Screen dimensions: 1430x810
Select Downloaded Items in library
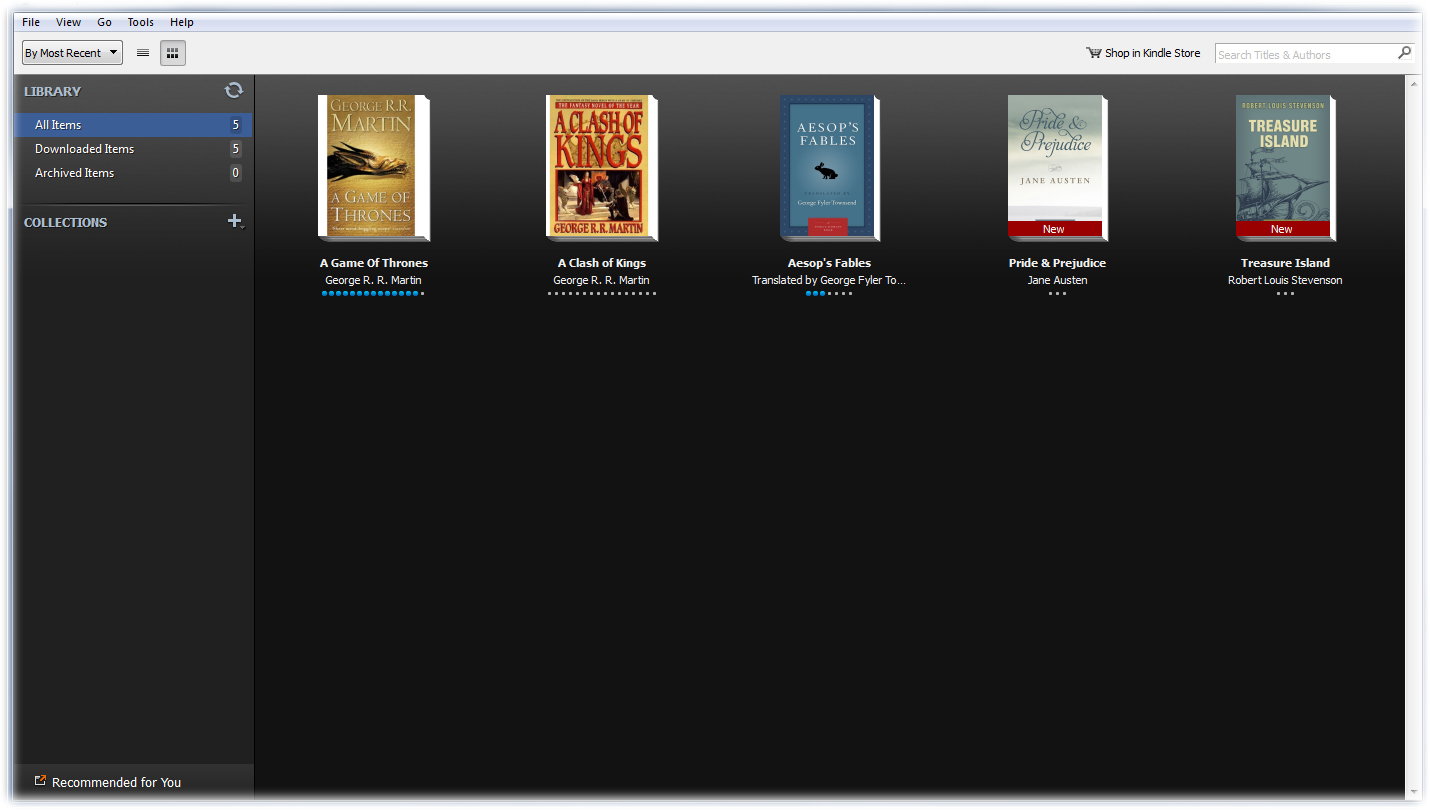(133, 149)
